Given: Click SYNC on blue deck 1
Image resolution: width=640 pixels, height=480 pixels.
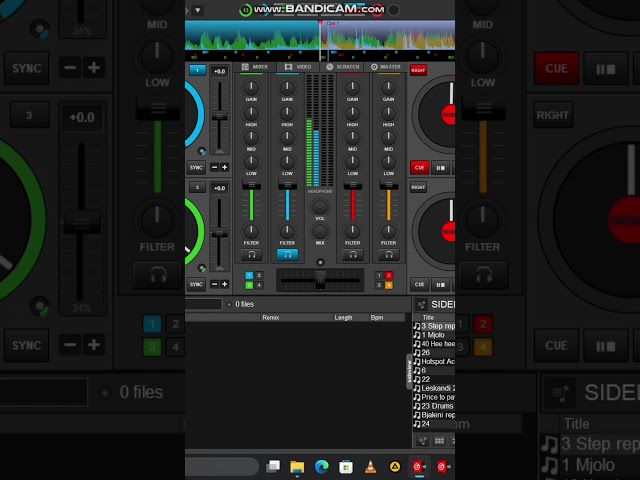Looking at the screenshot, I should click(196, 168).
